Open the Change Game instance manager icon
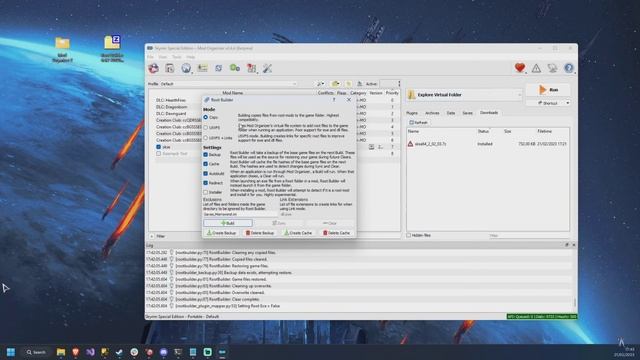Screen dimensions: 640x360 (x=154, y=68)
